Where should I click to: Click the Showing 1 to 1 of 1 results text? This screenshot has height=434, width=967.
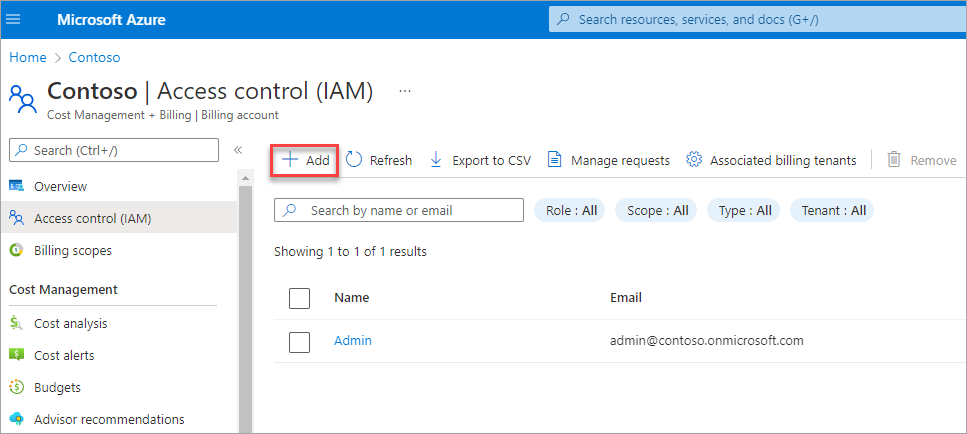point(350,252)
